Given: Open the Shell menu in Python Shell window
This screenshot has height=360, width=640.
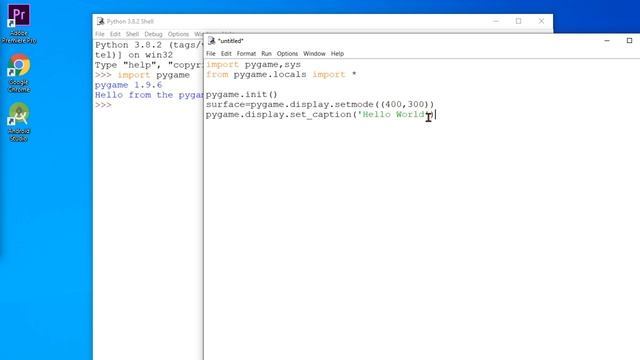Looking at the screenshot, I should [132, 34].
